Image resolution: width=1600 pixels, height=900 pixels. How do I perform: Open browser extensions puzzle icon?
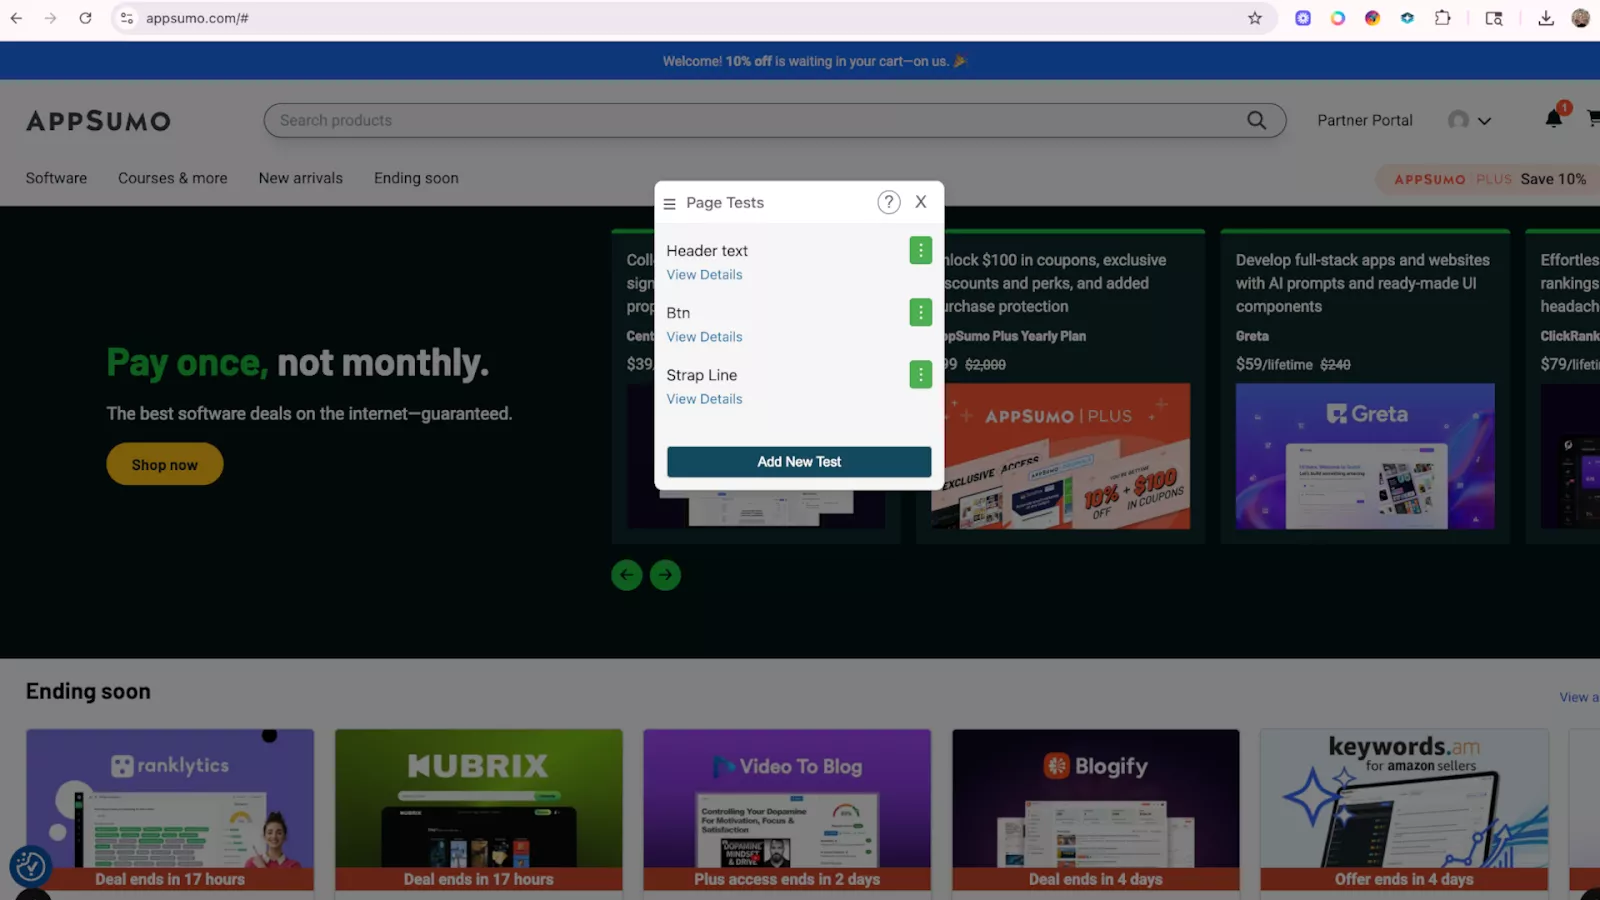pos(1442,18)
